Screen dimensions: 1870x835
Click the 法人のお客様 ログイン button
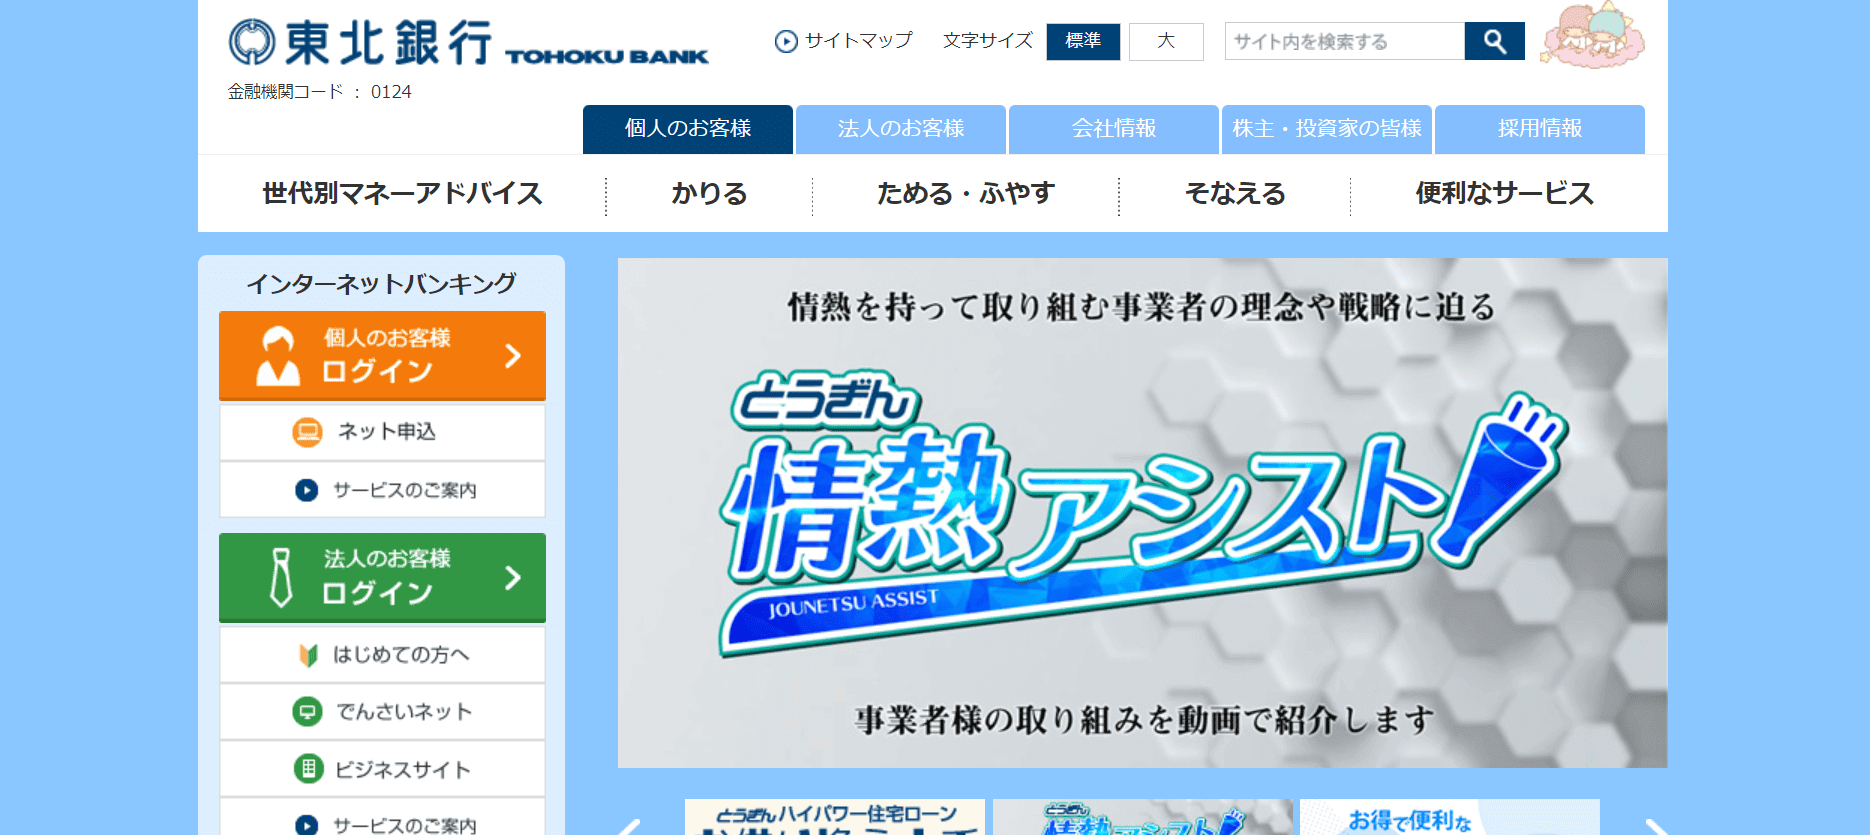point(382,578)
